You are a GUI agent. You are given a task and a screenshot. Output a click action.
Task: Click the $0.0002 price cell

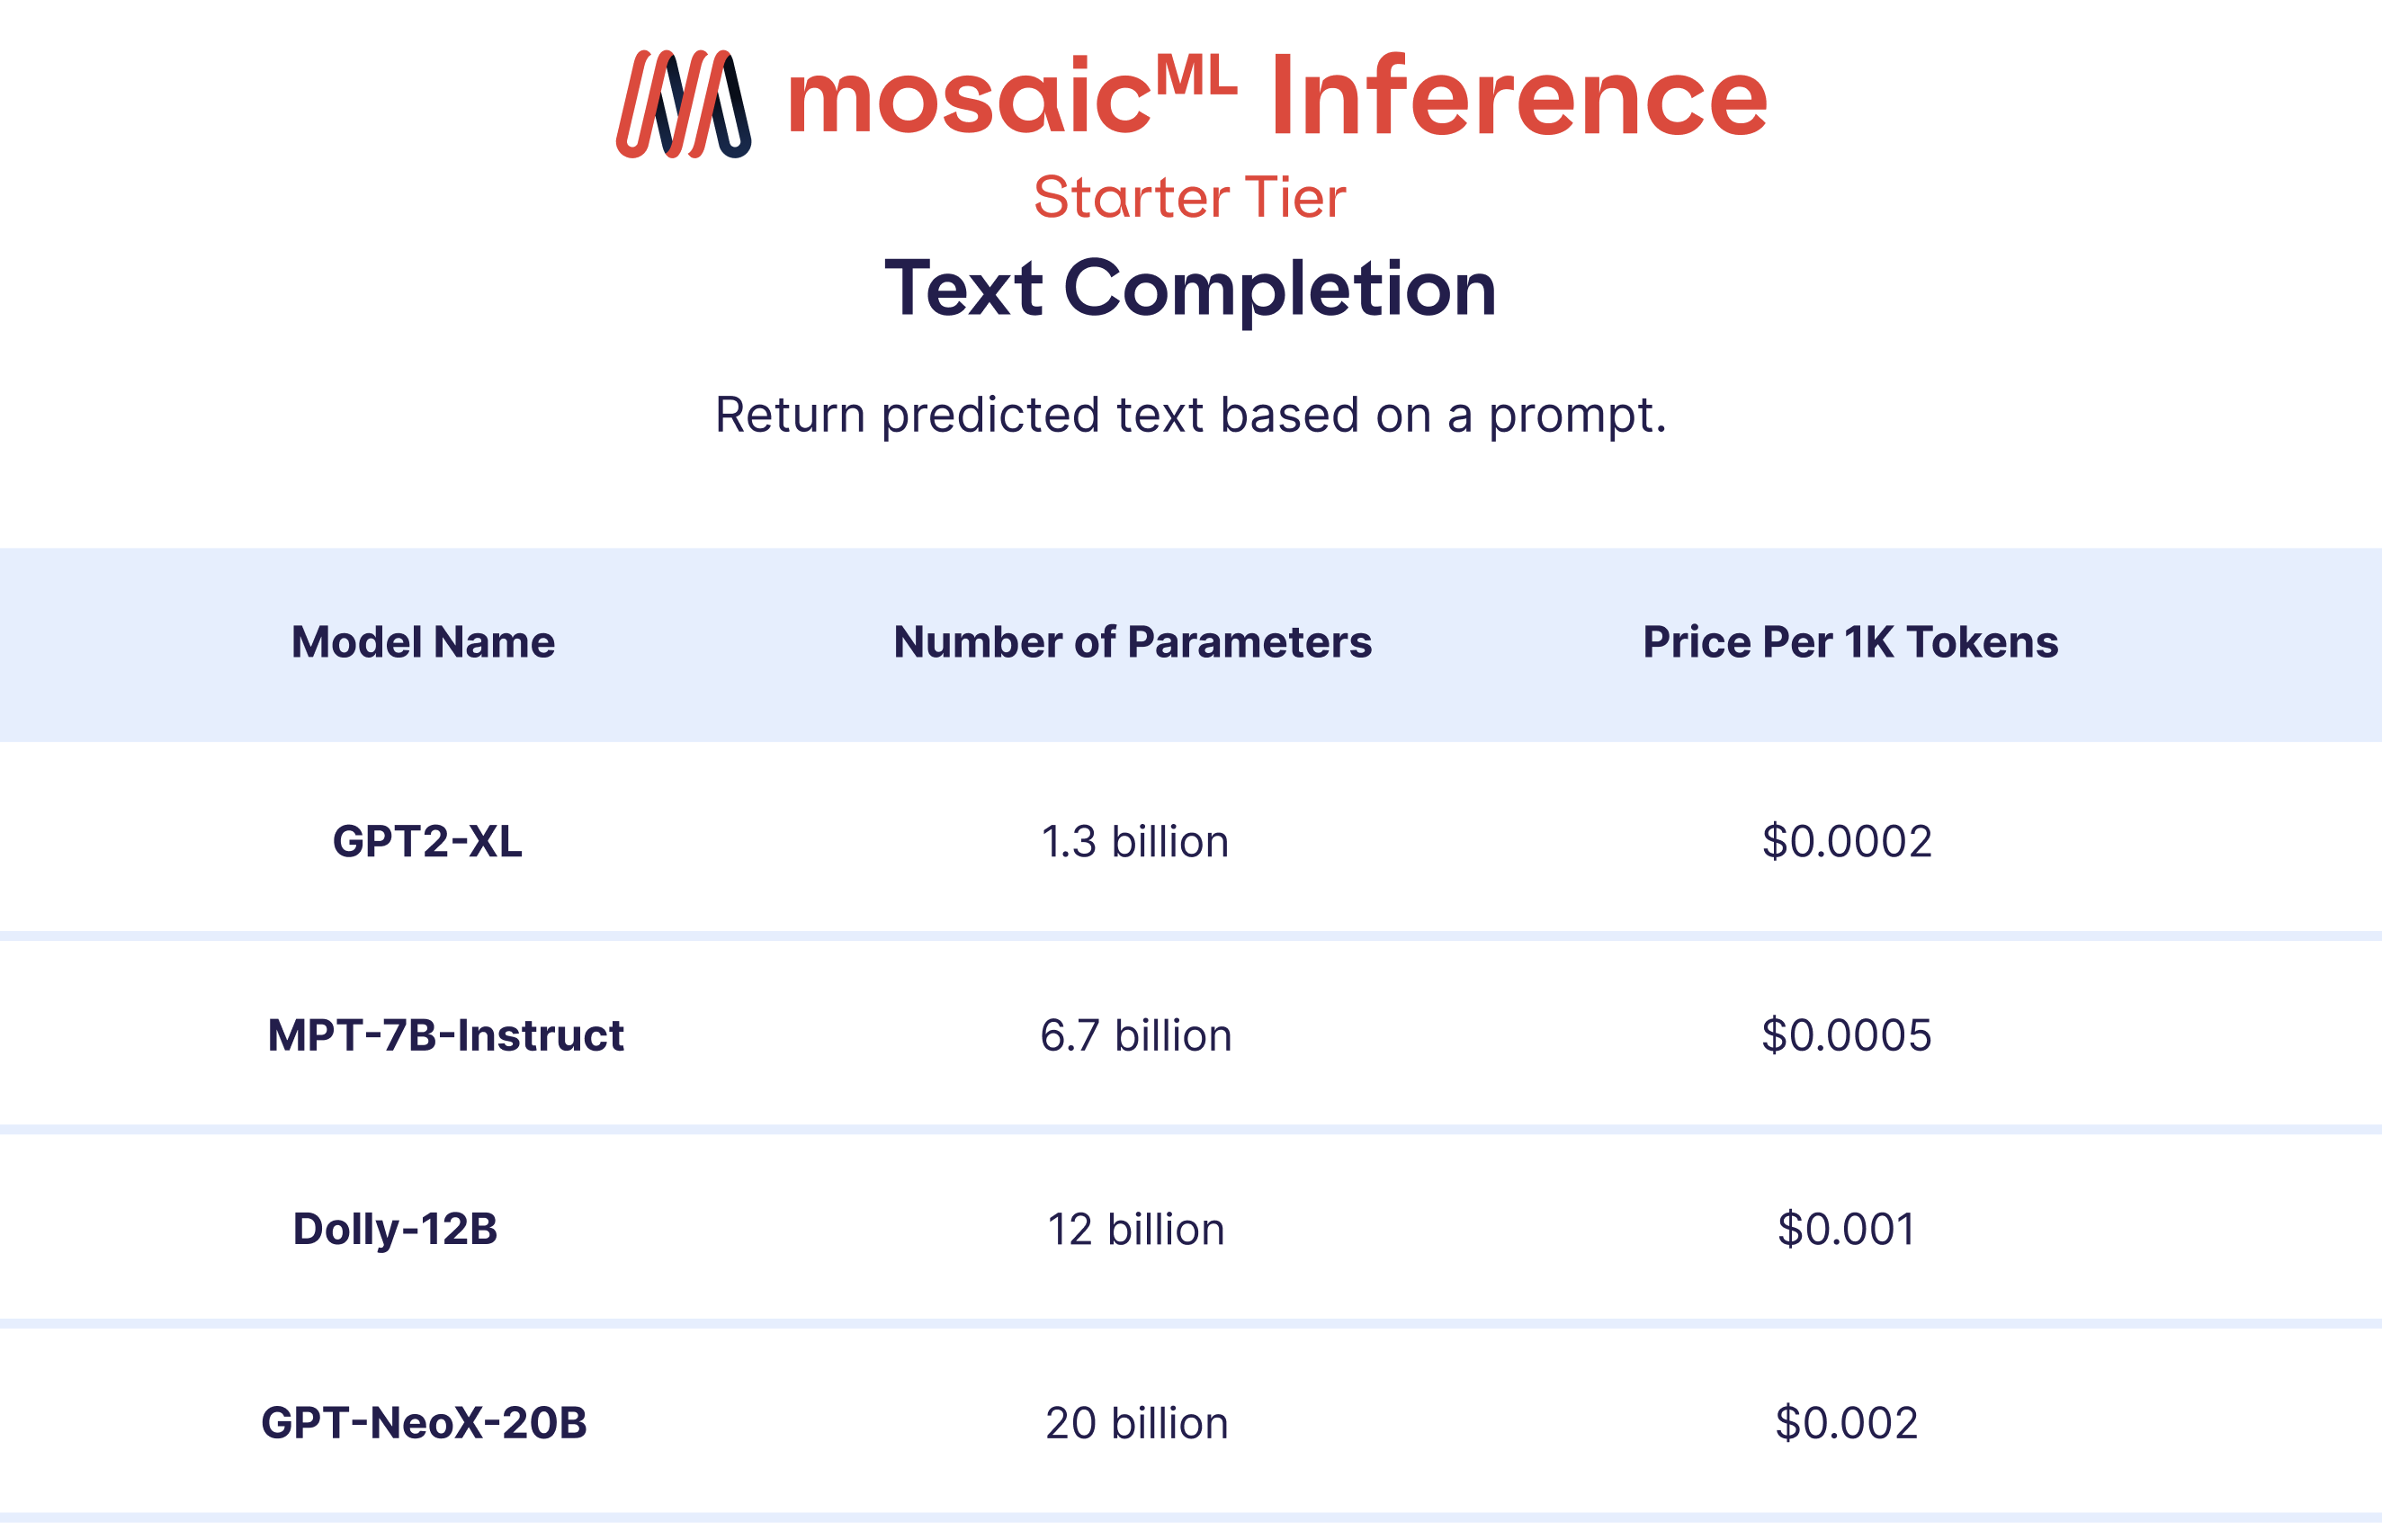[x=1847, y=841]
